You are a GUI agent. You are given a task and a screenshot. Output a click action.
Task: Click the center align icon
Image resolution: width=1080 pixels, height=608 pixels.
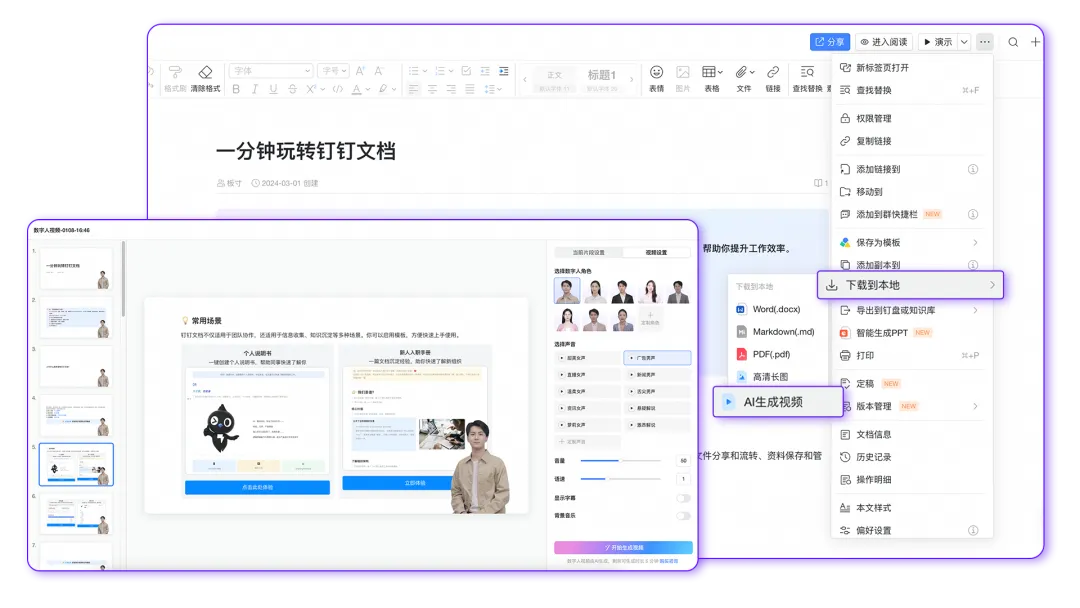(432, 89)
